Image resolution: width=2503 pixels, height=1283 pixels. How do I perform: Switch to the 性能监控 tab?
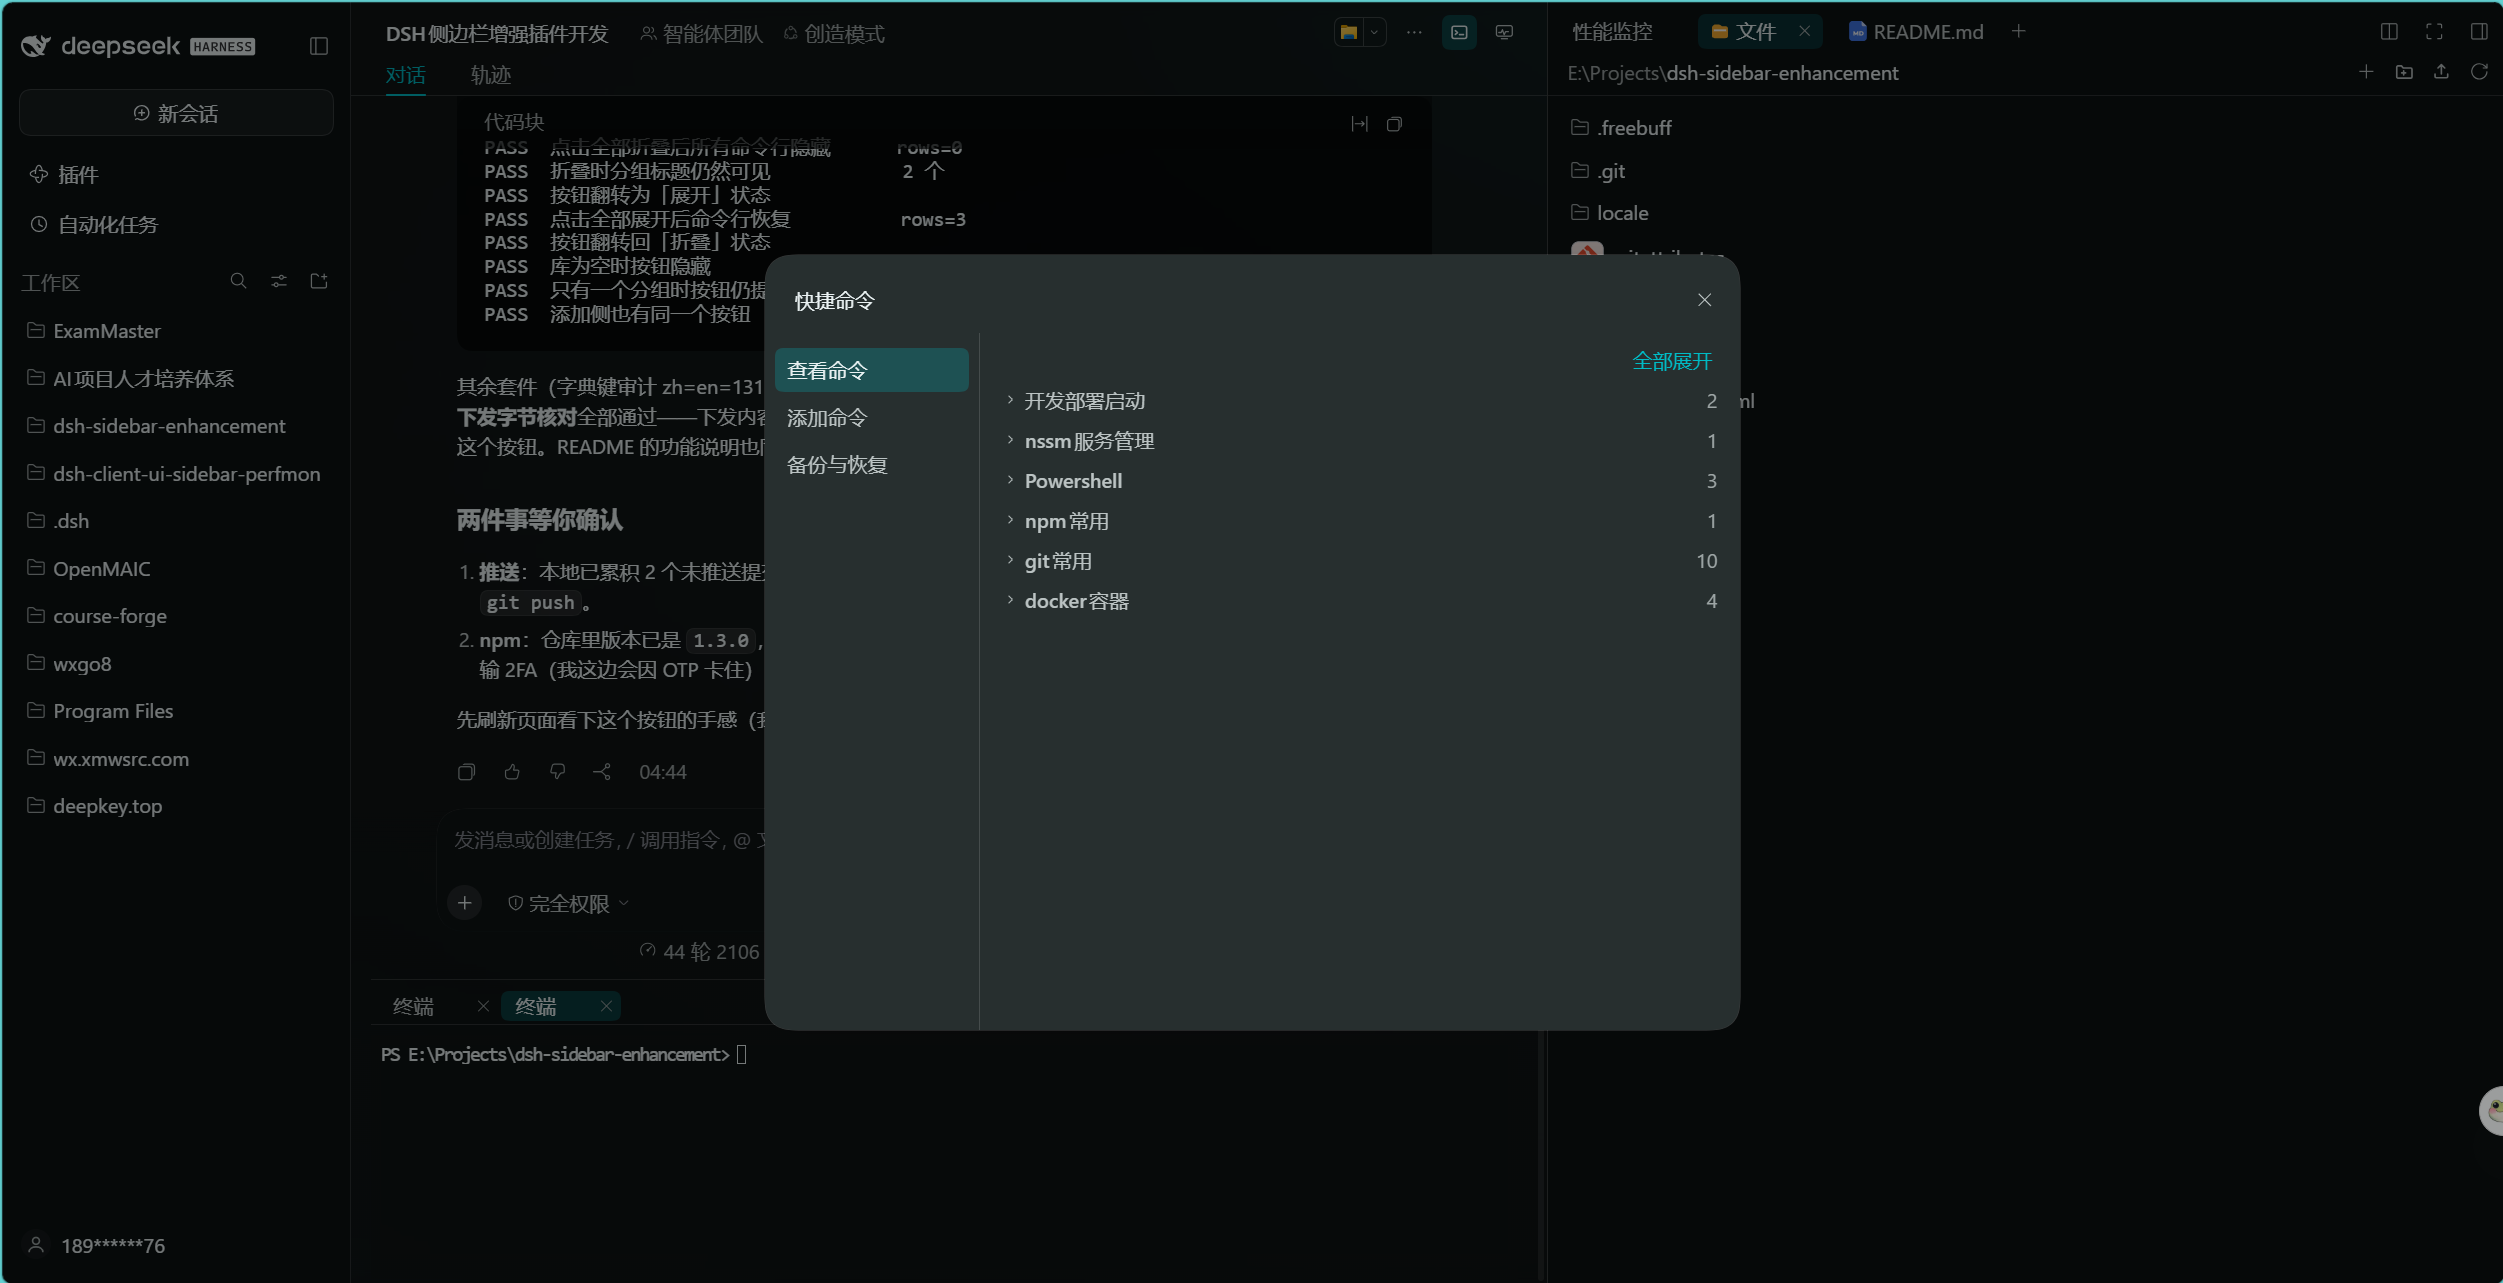pyautogui.click(x=1612, y=32)
